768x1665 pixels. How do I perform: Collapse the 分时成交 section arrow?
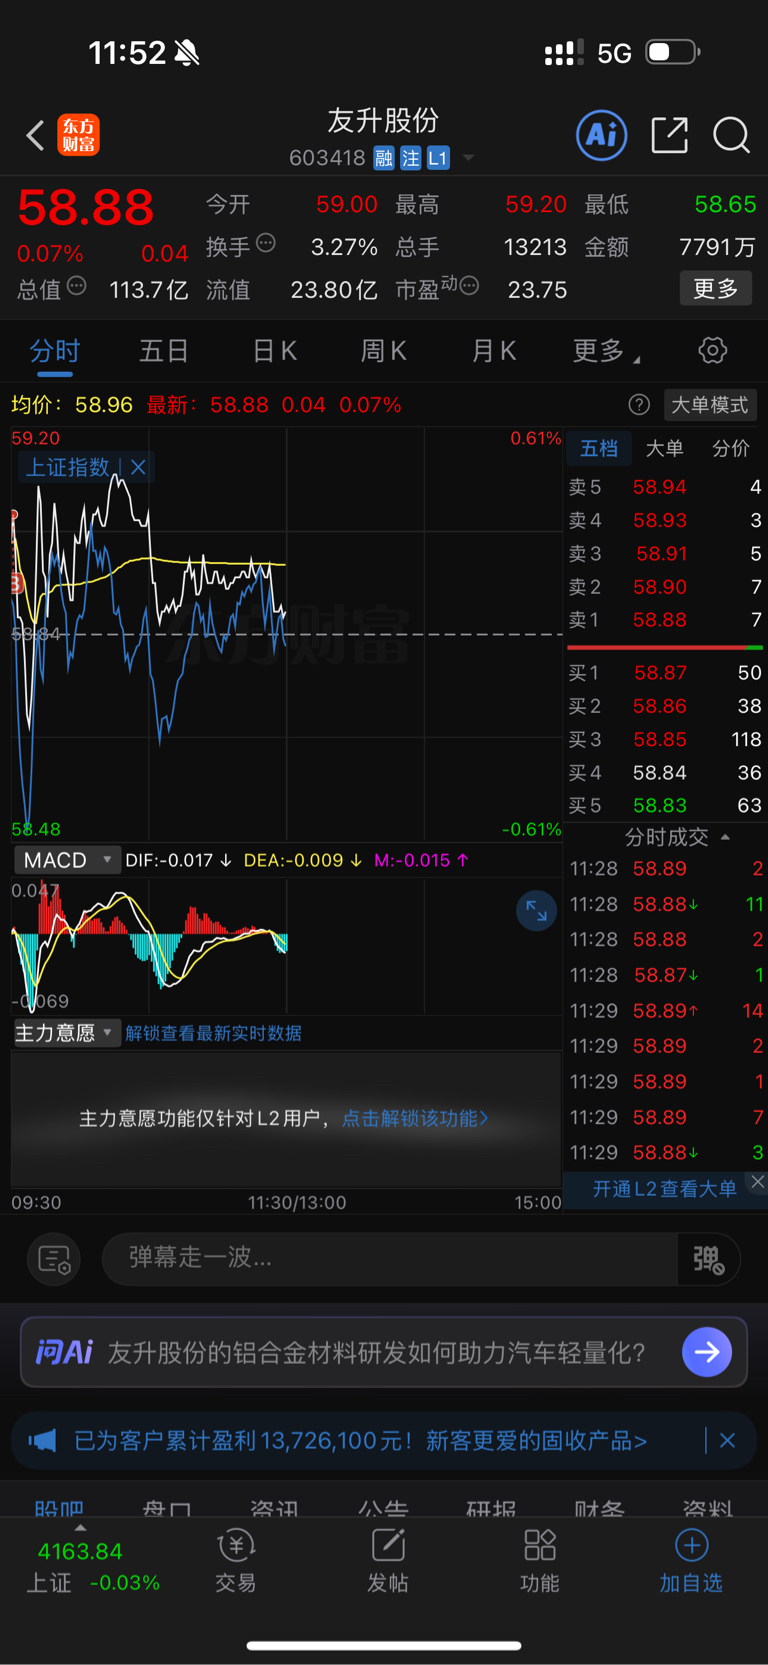click(725, 837)
